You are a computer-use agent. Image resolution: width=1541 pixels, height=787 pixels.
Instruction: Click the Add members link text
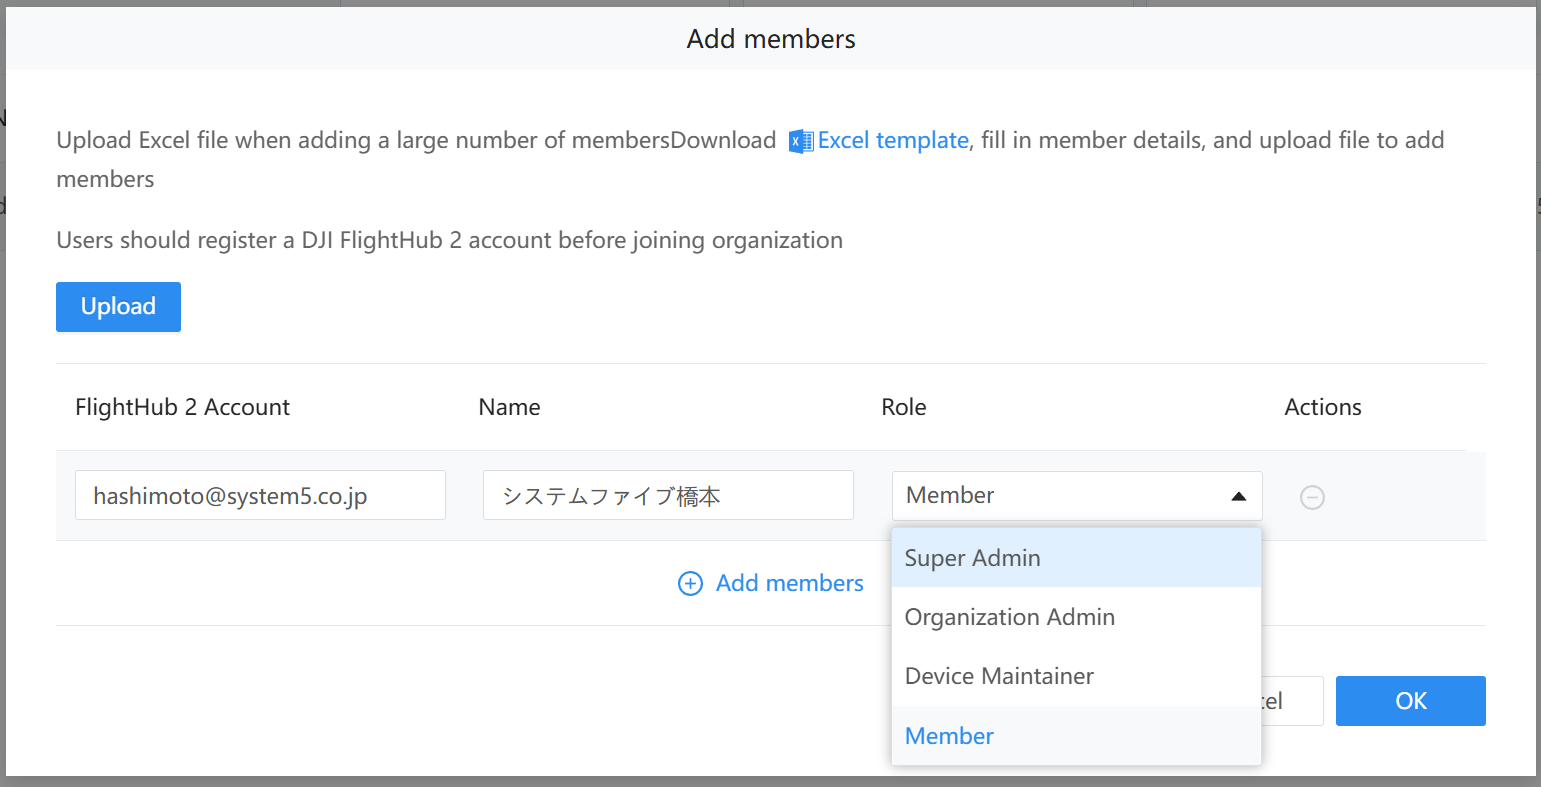point(790,583)
